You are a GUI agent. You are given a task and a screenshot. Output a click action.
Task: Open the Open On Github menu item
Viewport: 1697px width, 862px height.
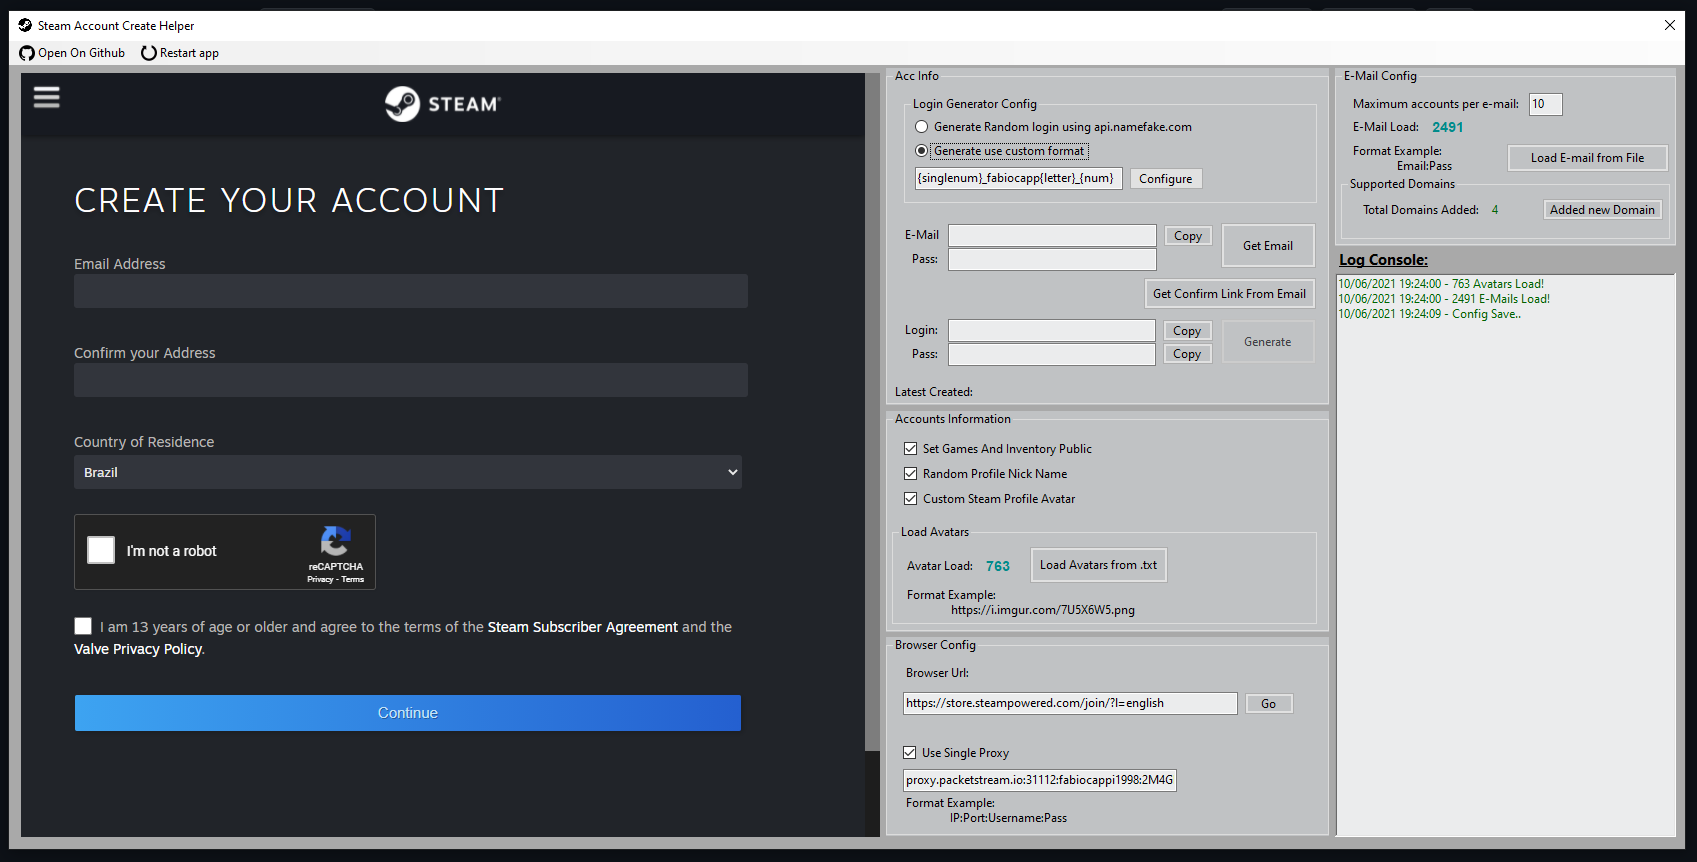(72, 53)
